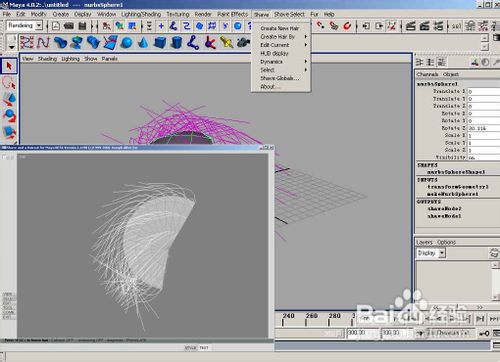Open viewport Panels menu
Image resolution: width=500 pixels, height=362 pixels.
109,59
